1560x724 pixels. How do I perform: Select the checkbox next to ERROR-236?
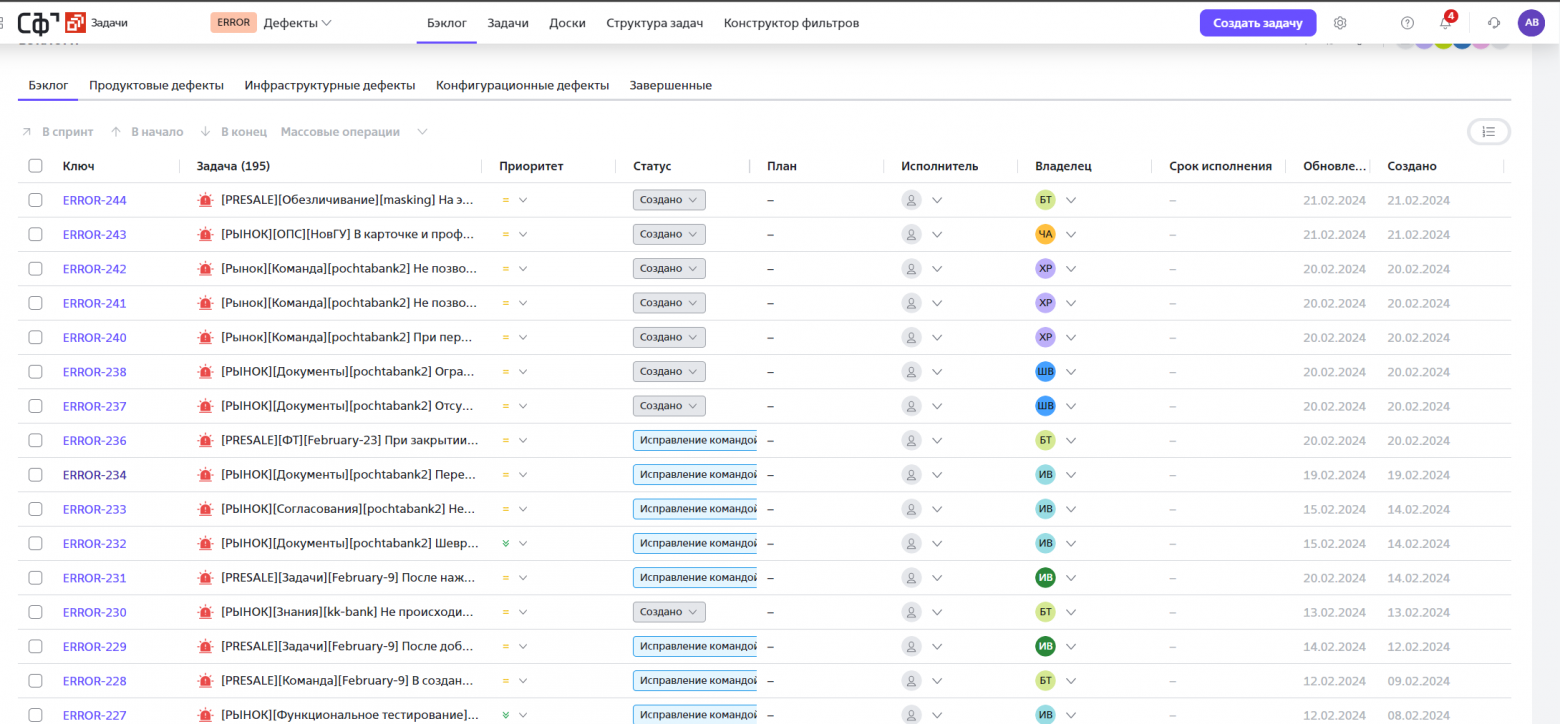(x=36, y=440)
